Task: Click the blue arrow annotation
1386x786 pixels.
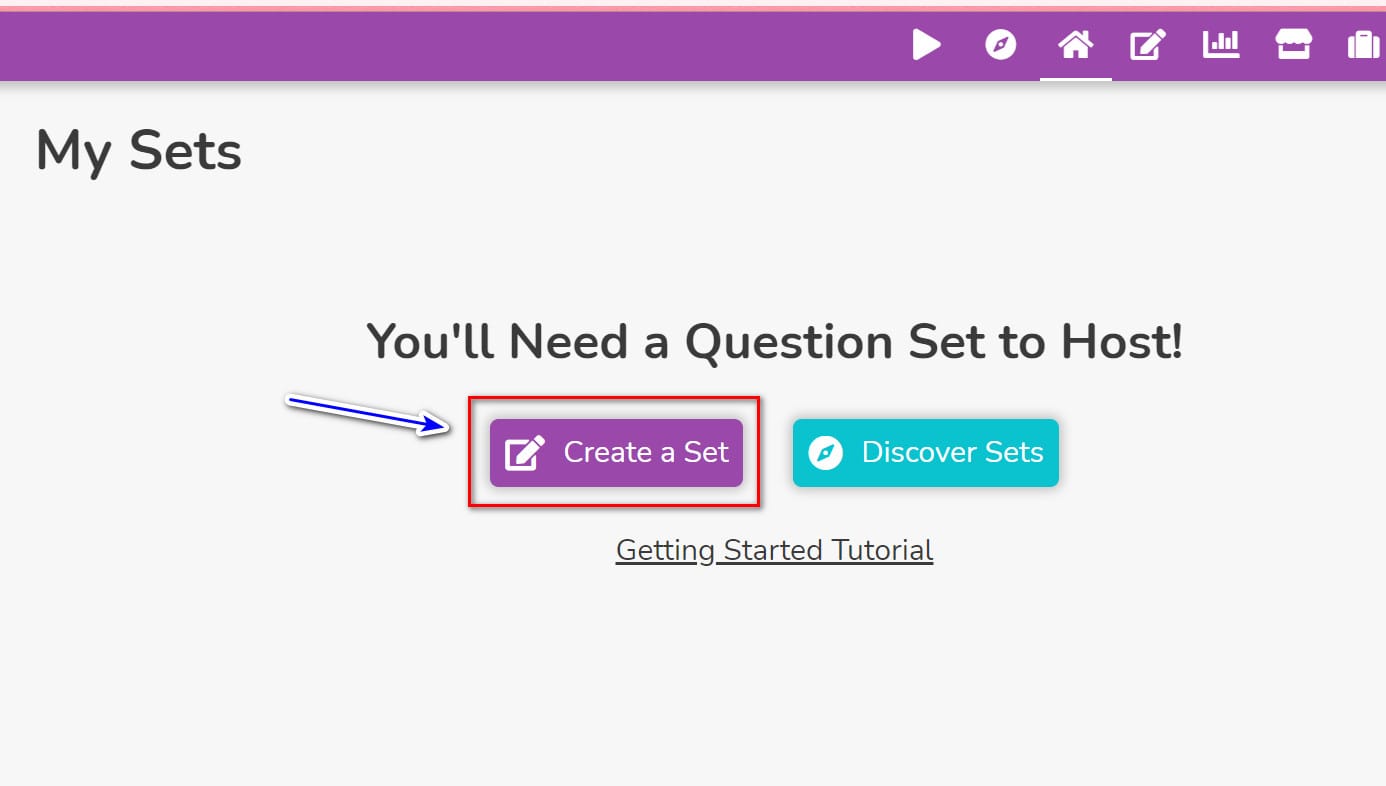Action: coord(369,414)
